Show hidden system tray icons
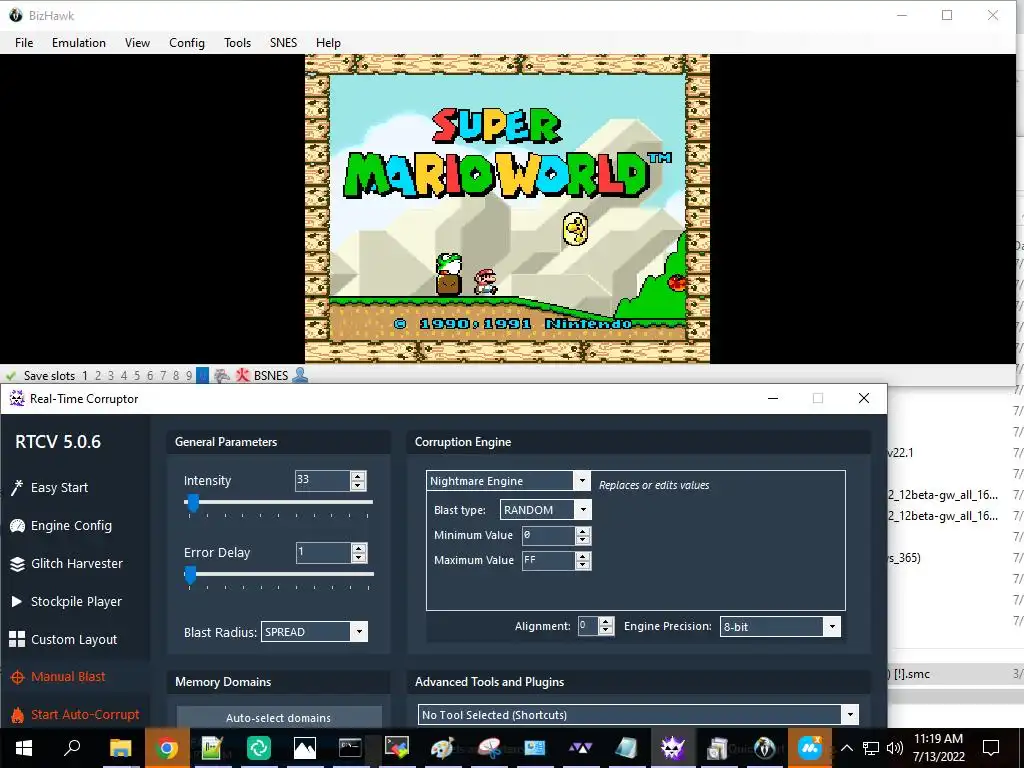 tap(846, 748)
